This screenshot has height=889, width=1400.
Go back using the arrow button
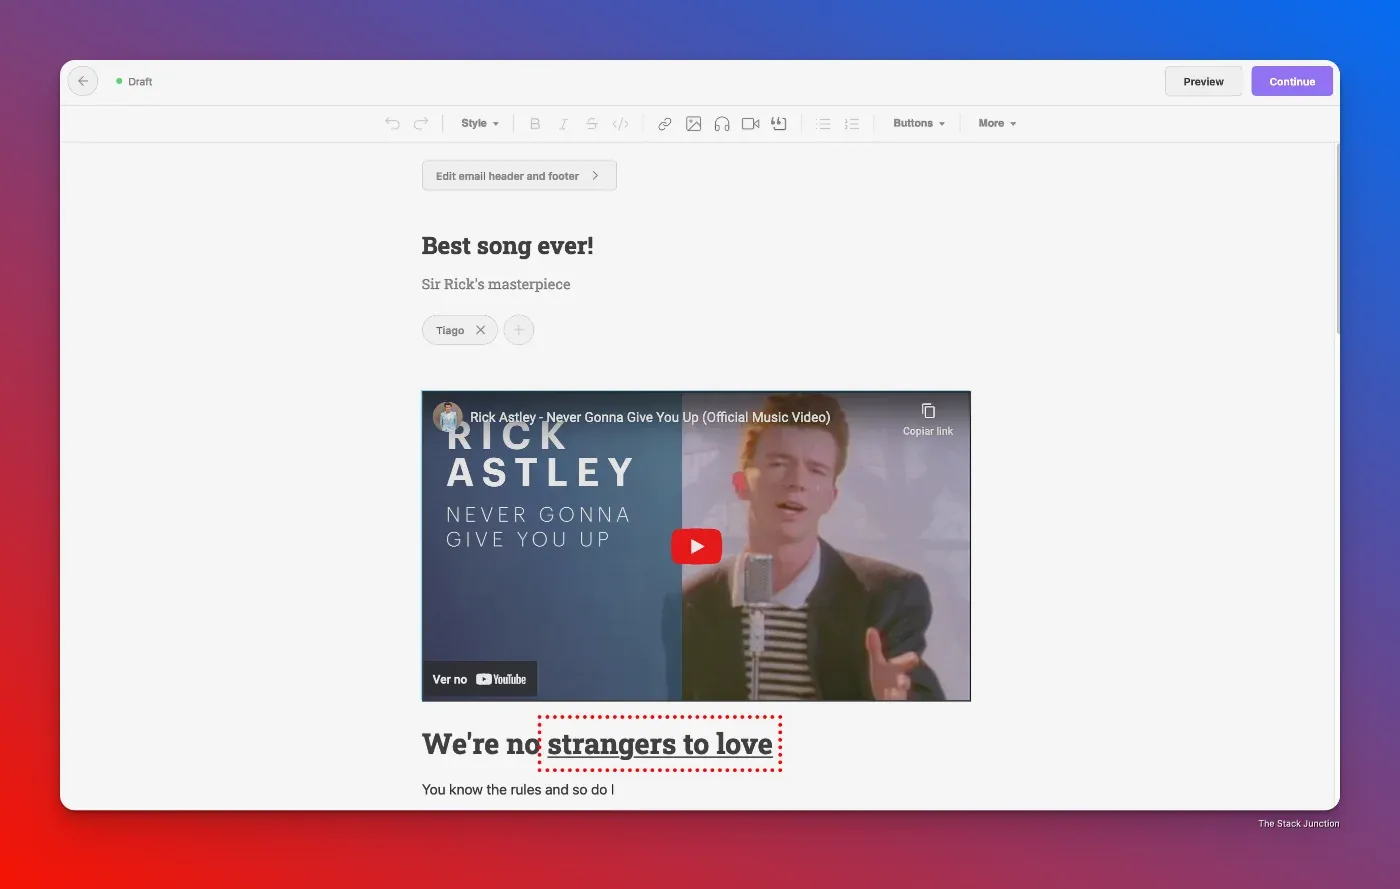click(83, 82)
